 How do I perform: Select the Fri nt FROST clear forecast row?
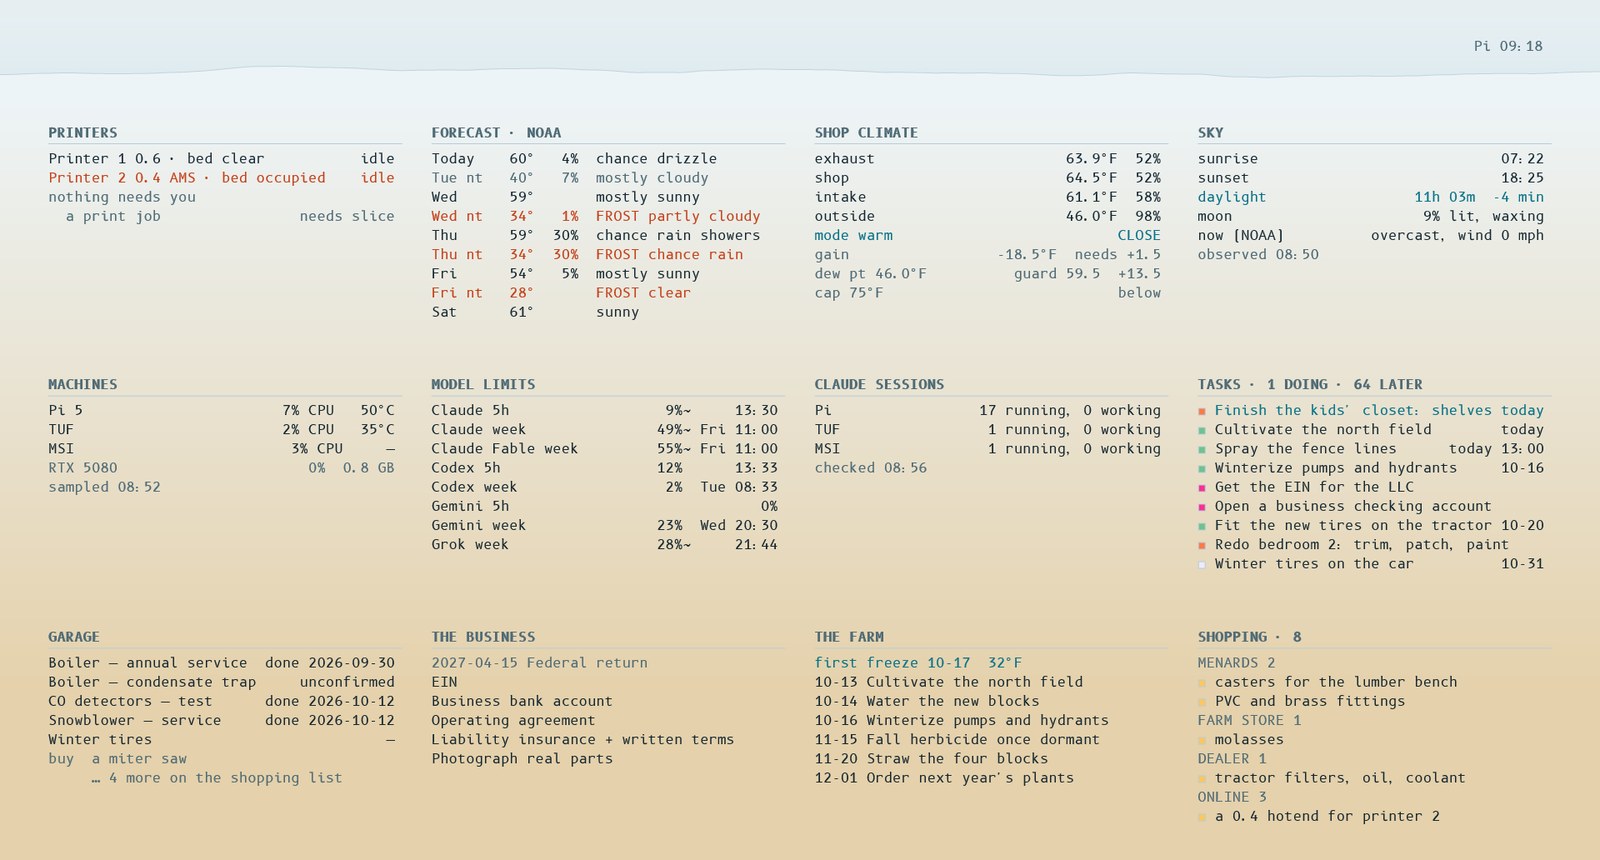561,293
